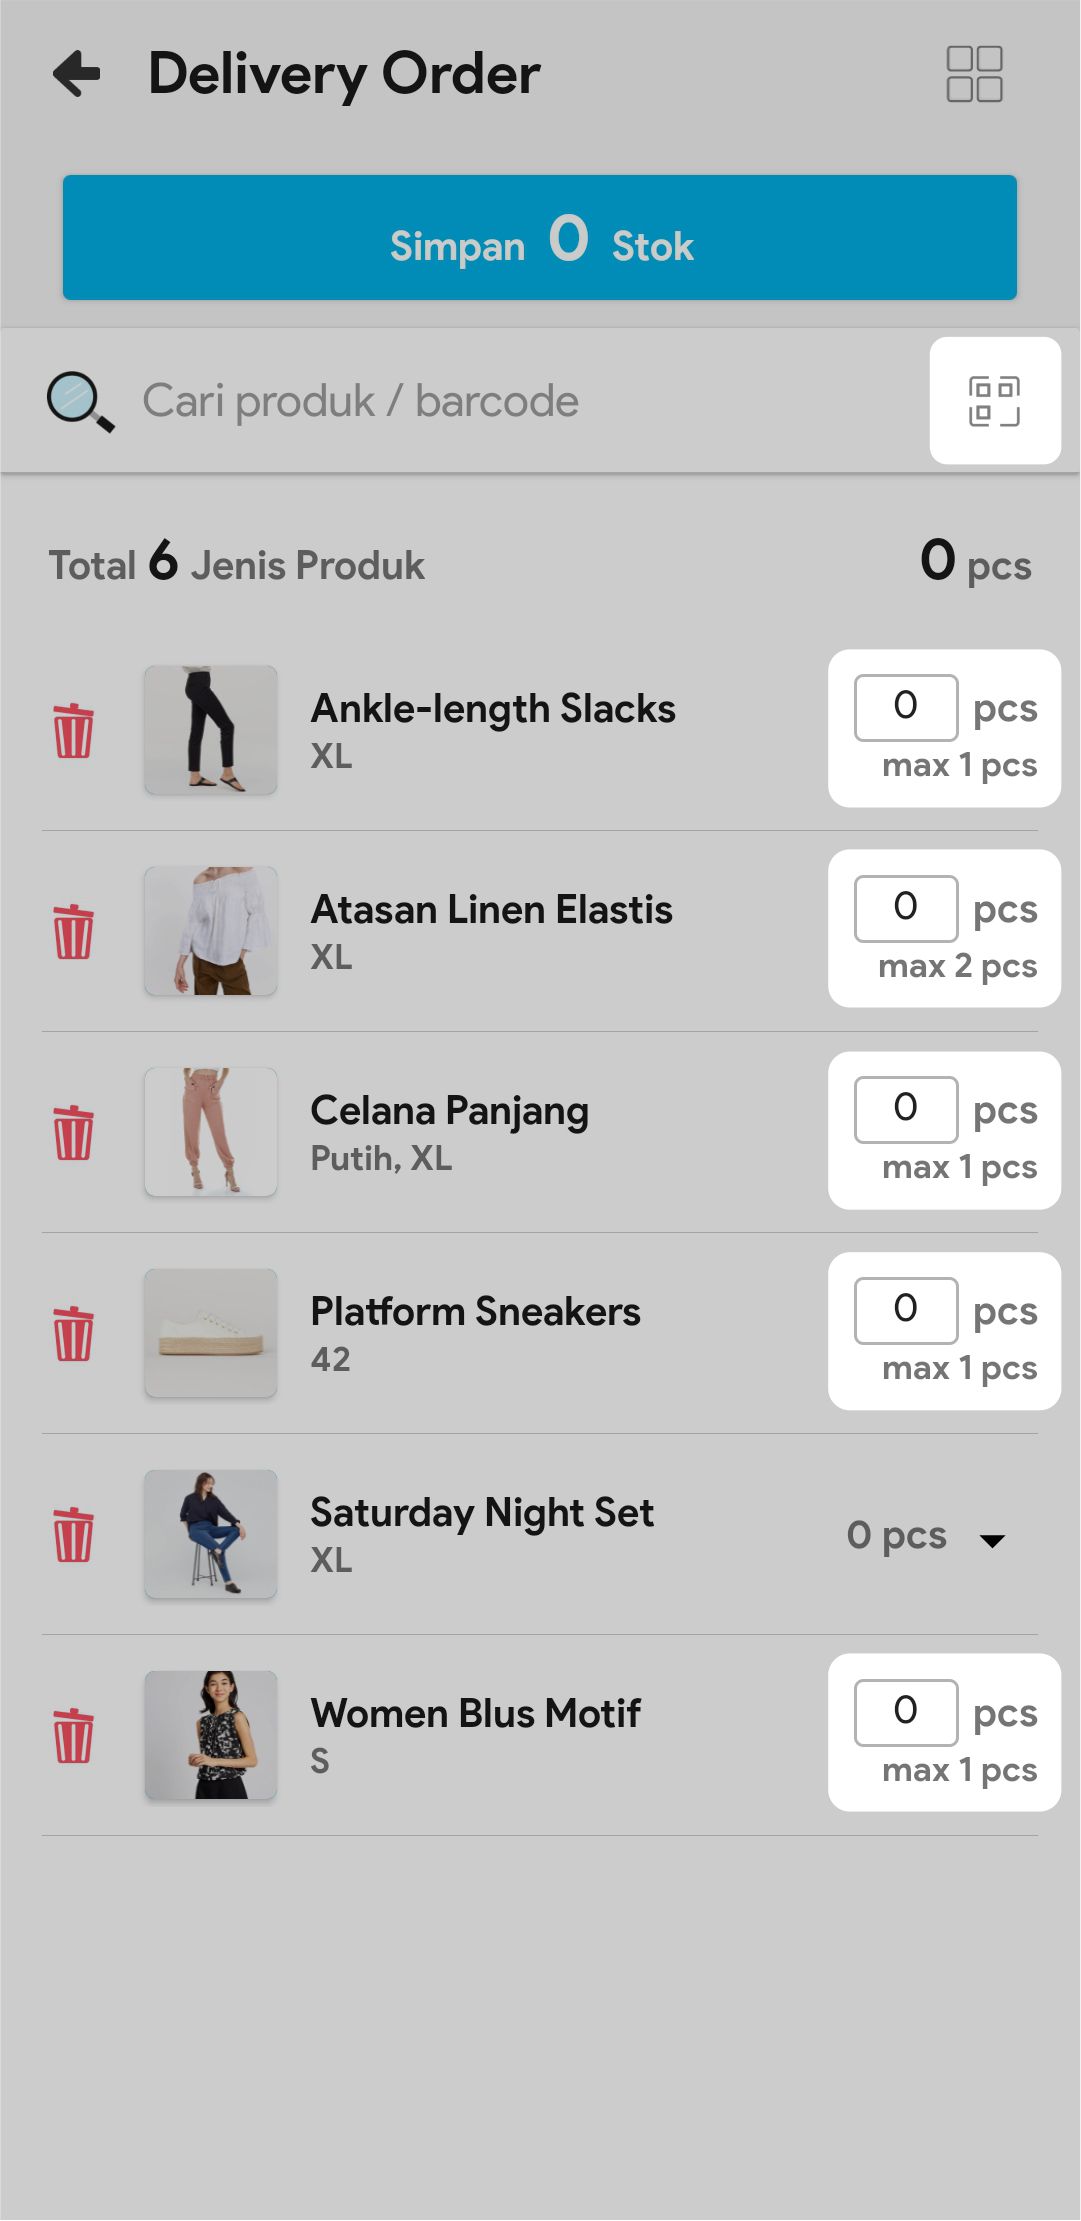Expand Saturday Night Set quantity dropdown
Screen dimensions: 1081x2221
coord(992,1539)
